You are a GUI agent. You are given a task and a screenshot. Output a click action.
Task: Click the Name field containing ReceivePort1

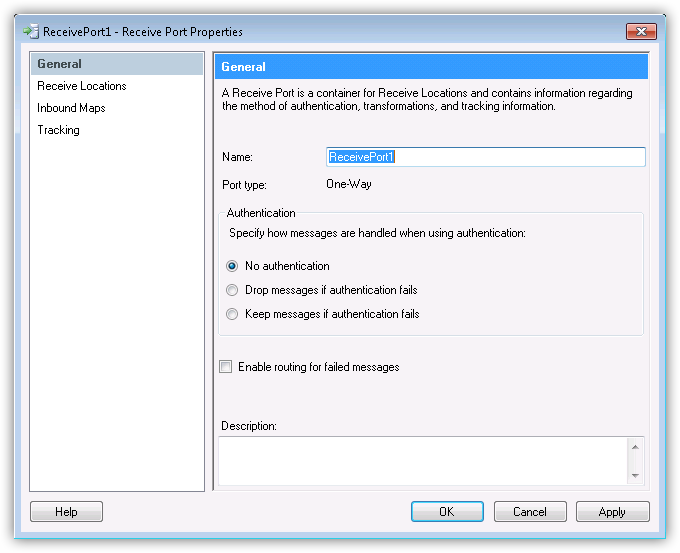[485, 157]
